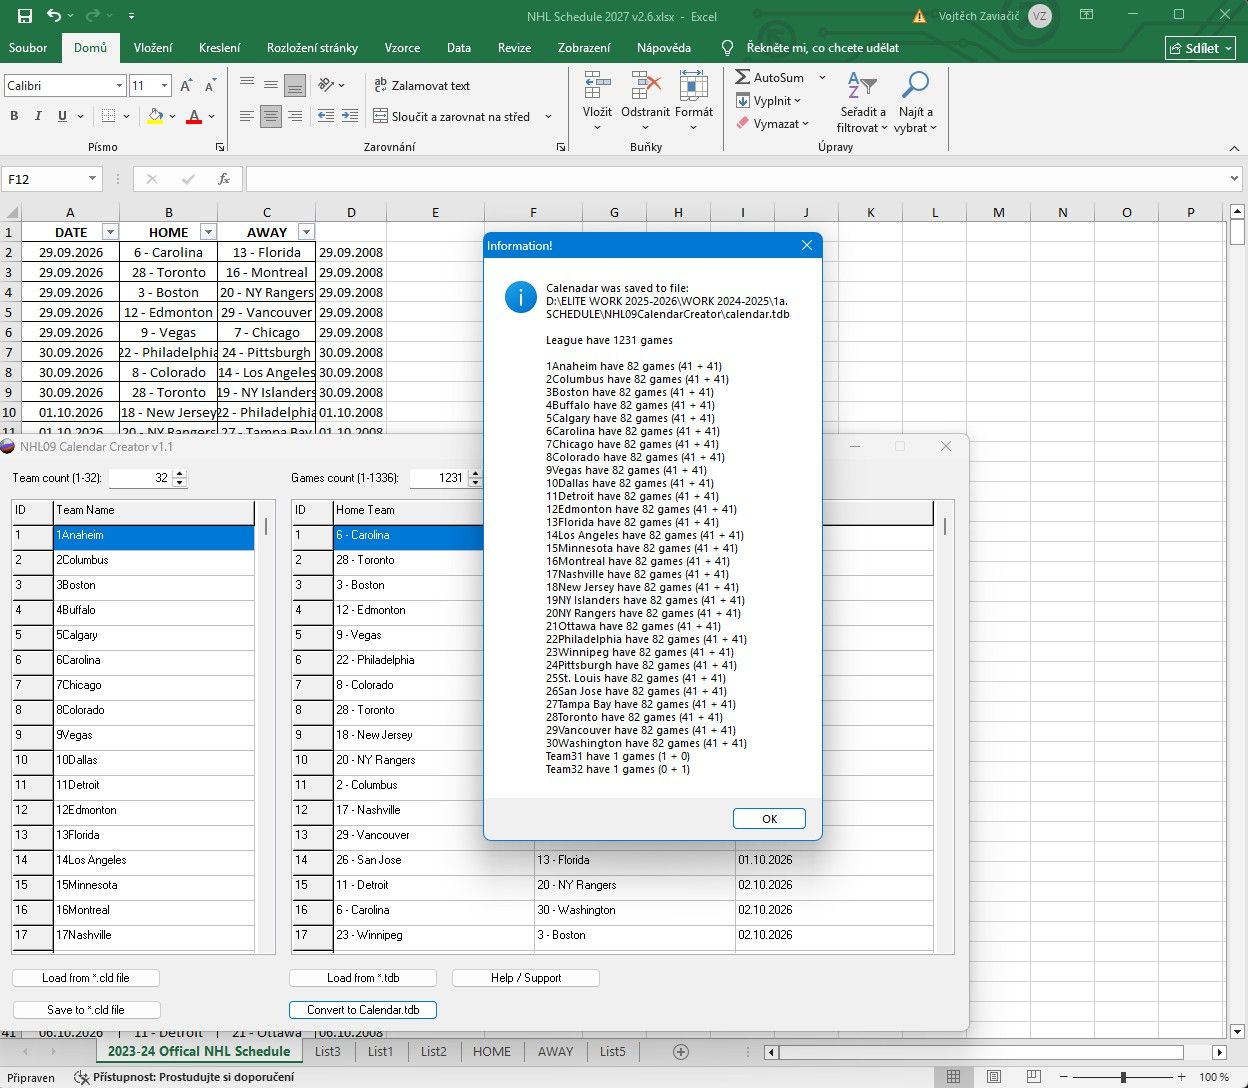Expand the formula bar chevron
The width and height of the screenshot is (1248, 1088).
coord(1234,179)
